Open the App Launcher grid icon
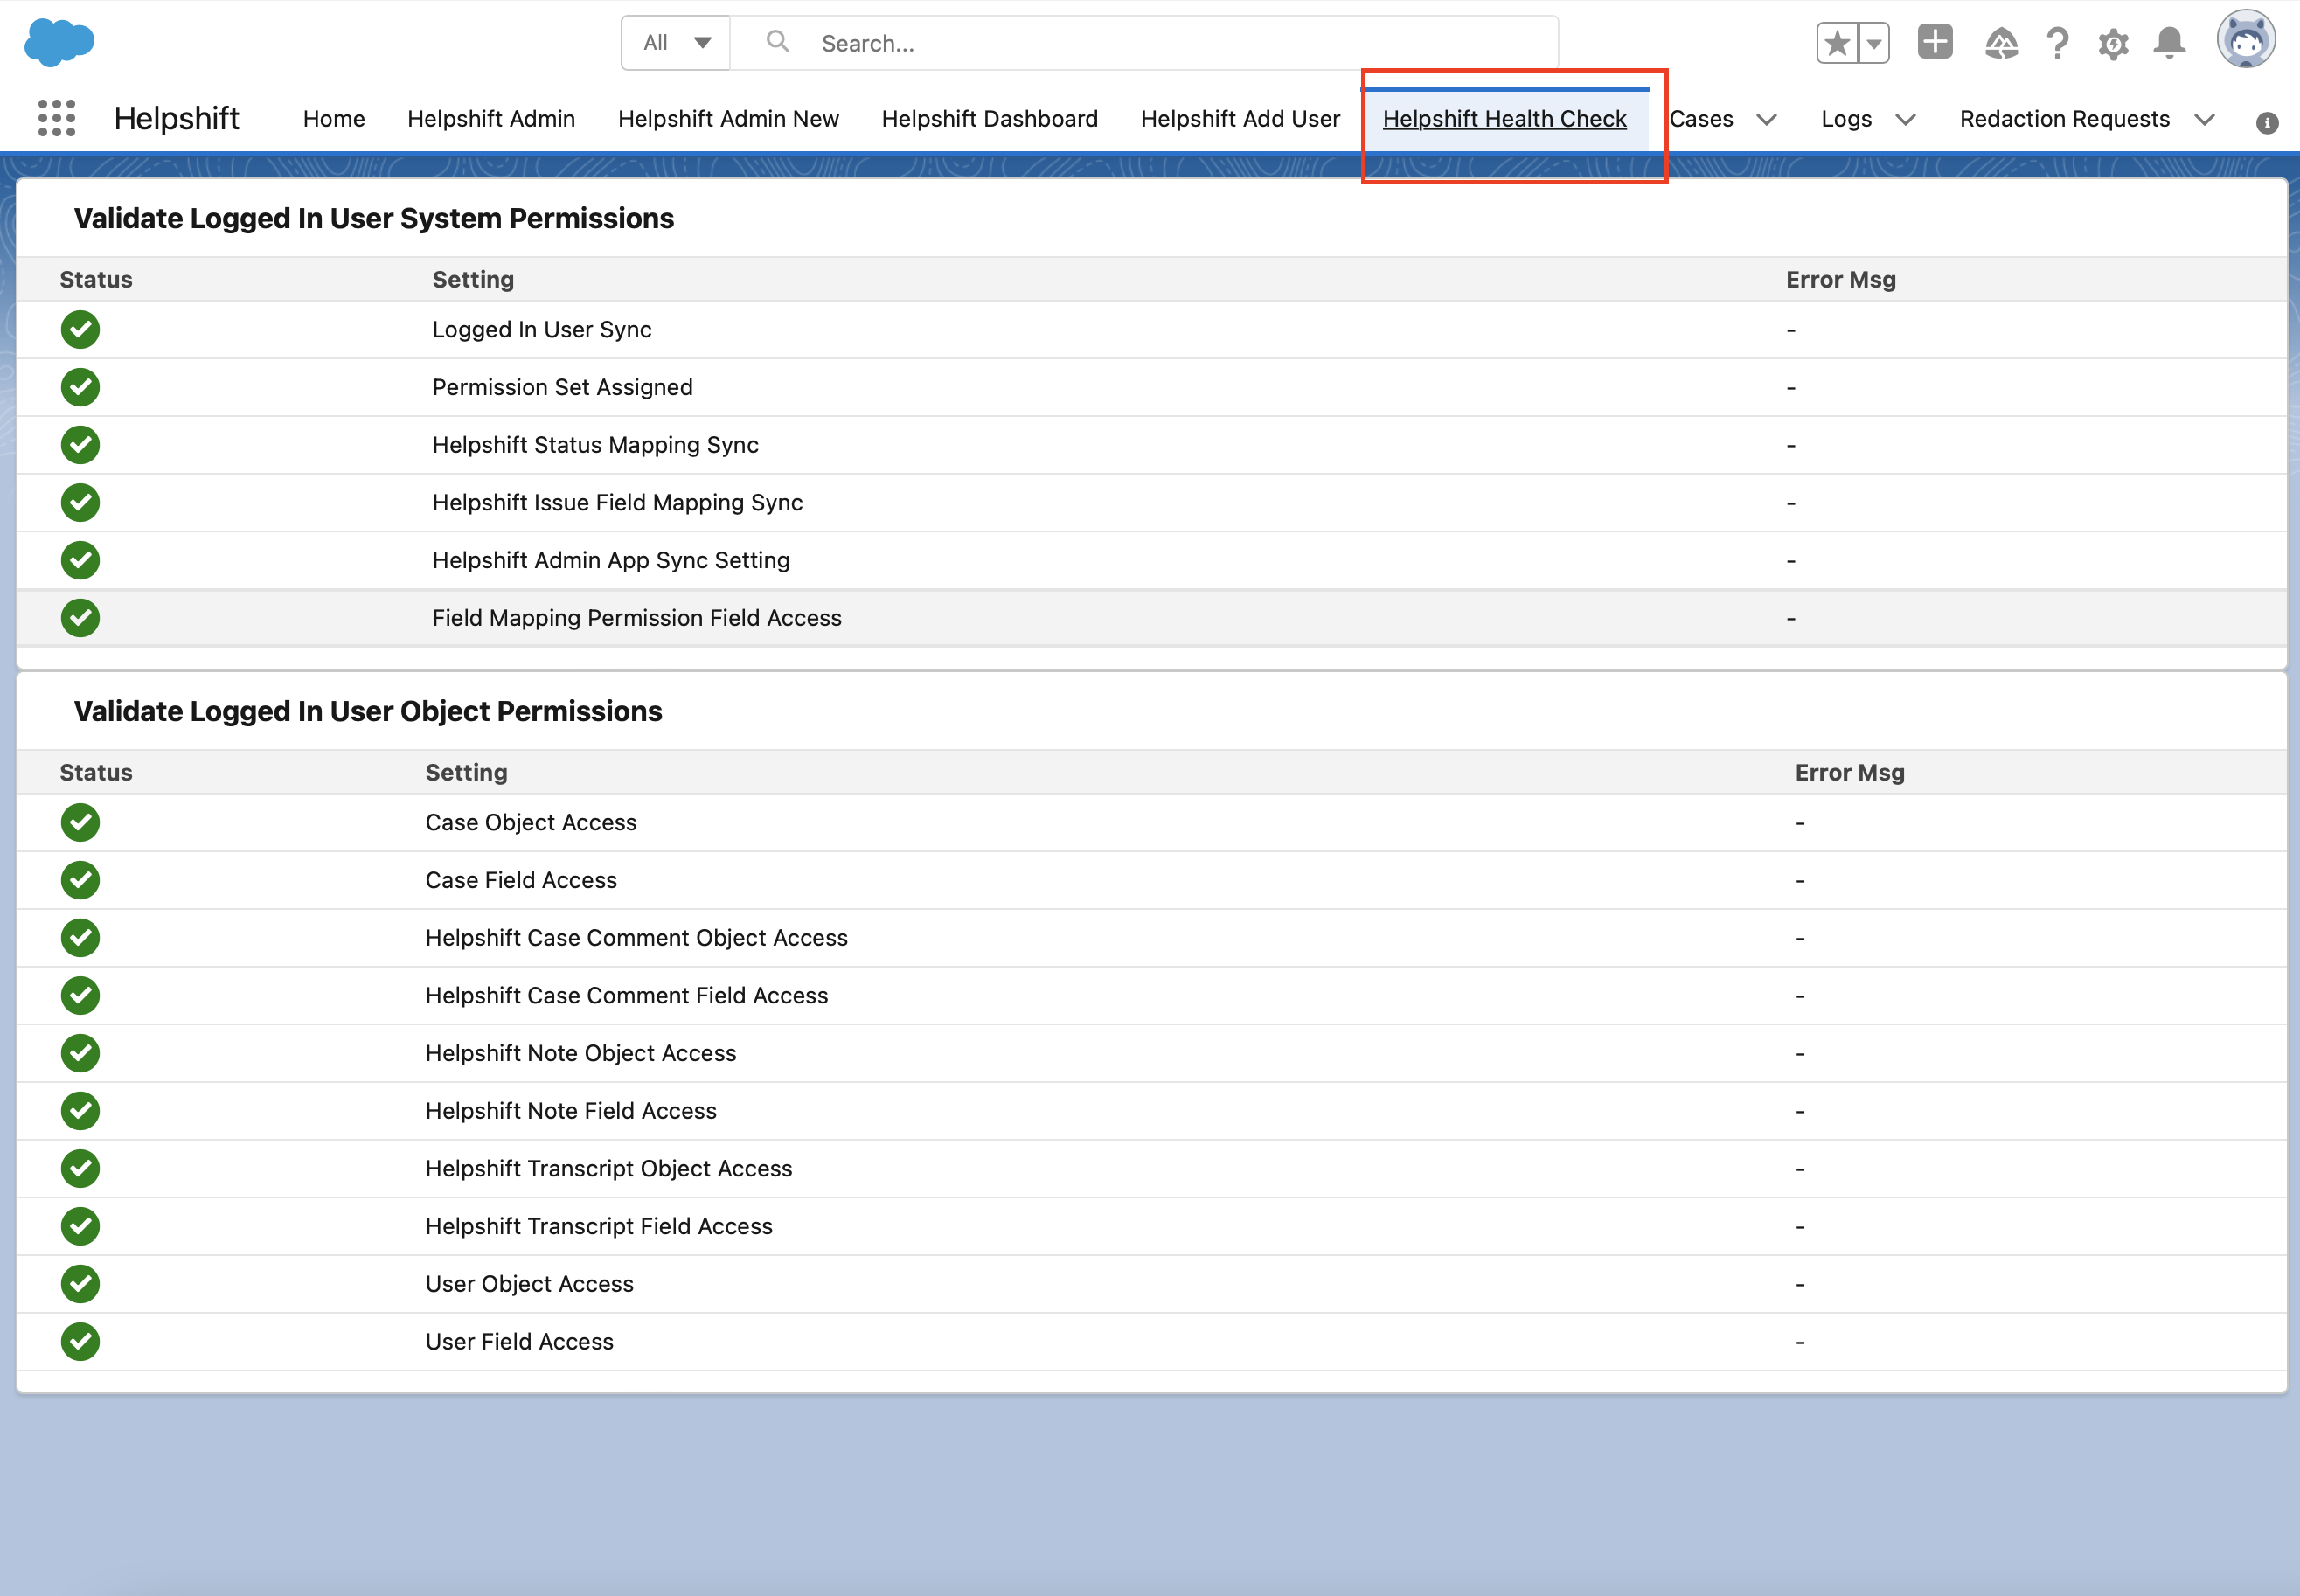The height and width of the screenshot is (1596, 2300). [56, 118]
